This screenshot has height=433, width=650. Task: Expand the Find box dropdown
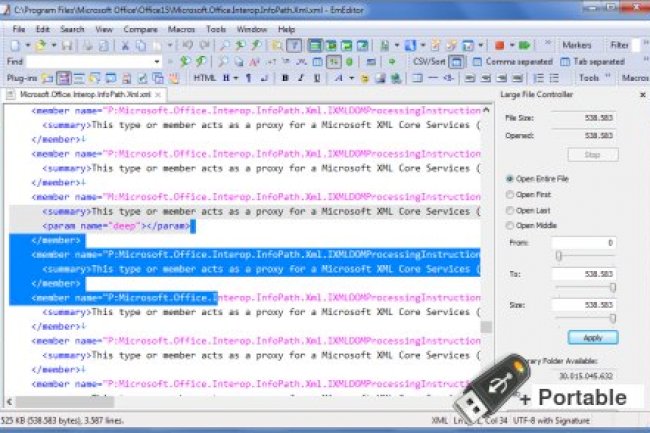158,62
